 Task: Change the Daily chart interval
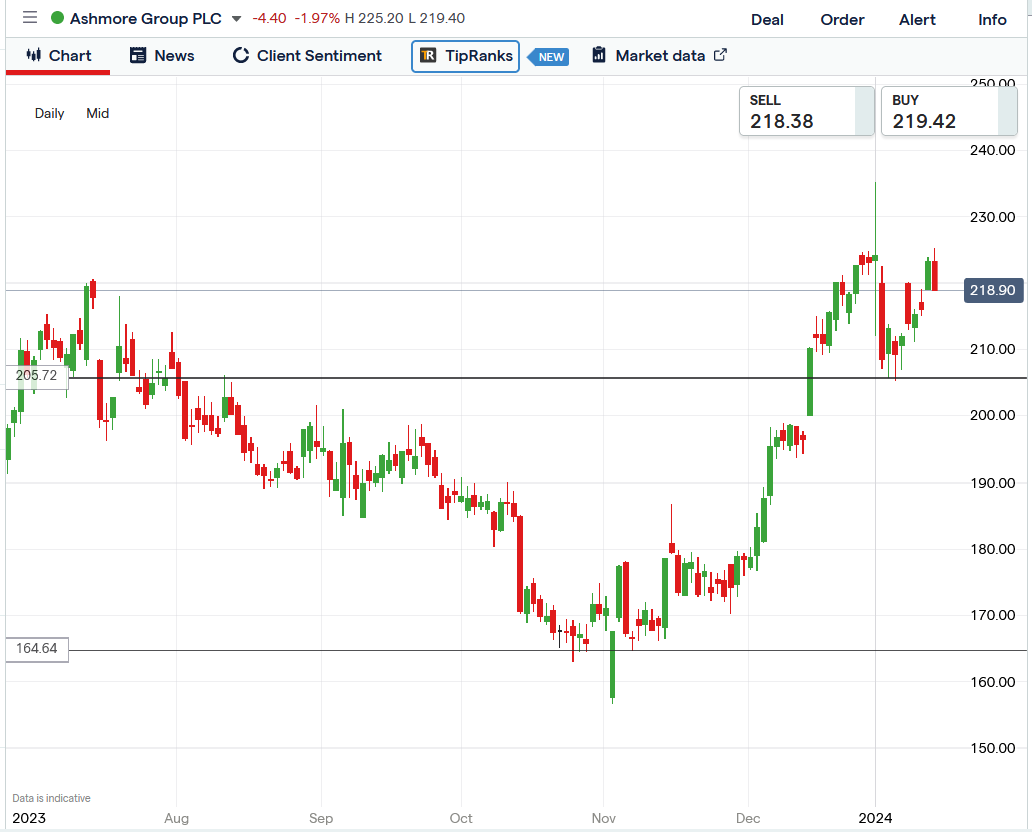(x=49, y=113)
